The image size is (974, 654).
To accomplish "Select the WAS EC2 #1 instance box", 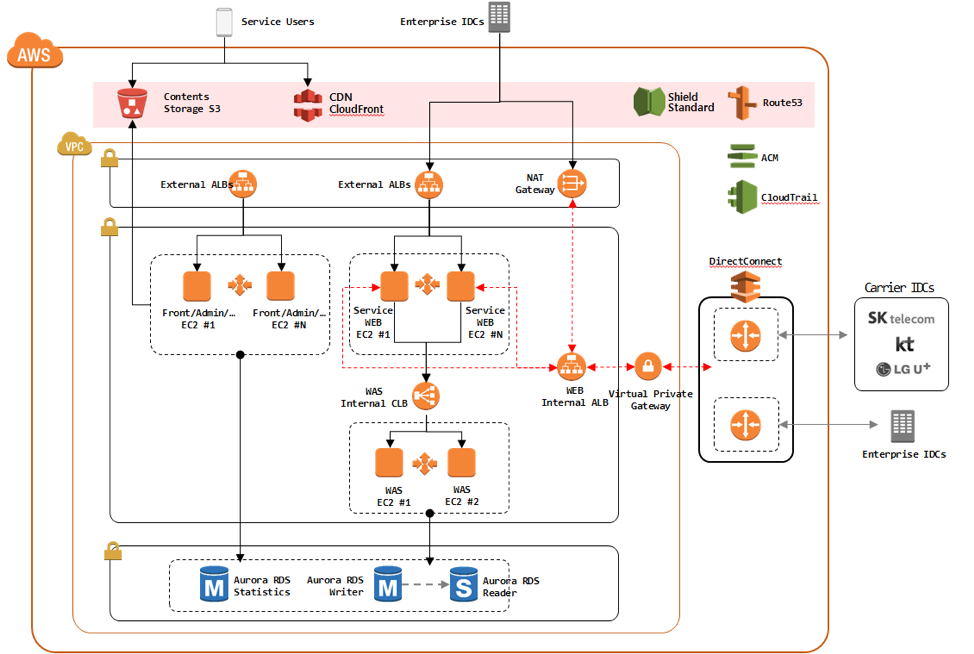I will pos(389,463).
